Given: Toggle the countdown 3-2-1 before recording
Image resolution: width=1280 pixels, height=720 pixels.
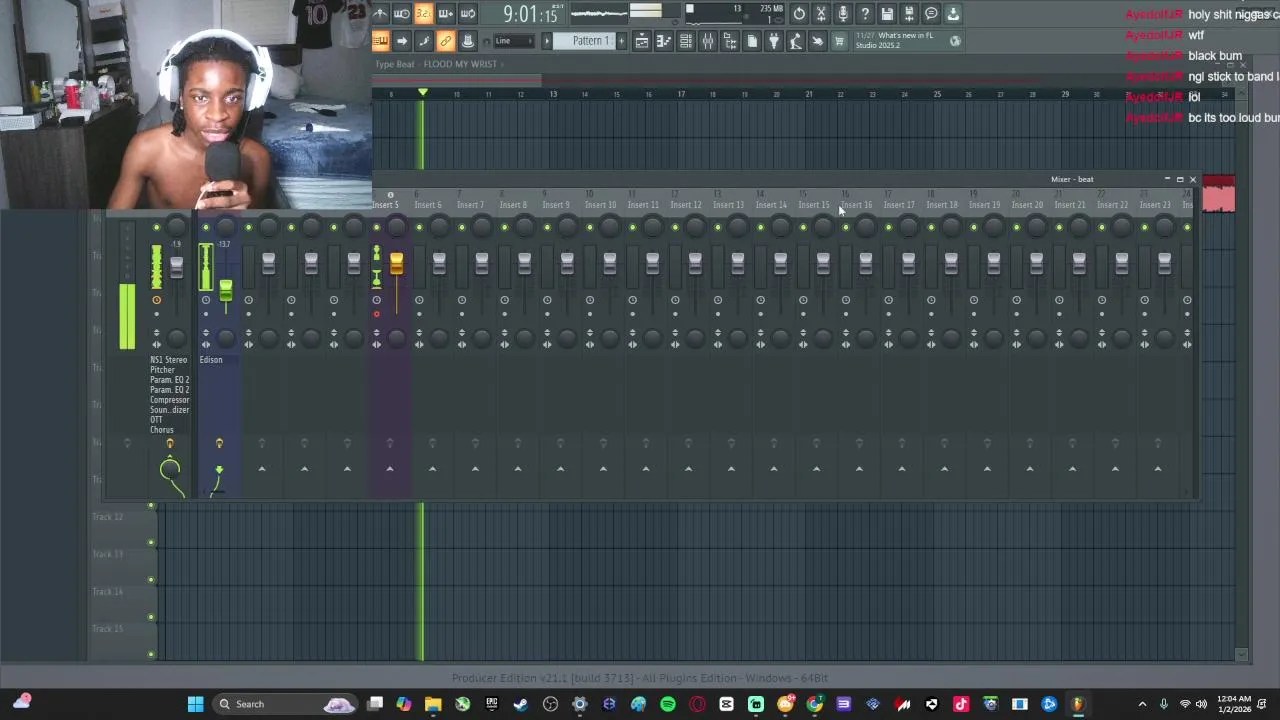Looking at the screenshot, I should pos(424,14).
